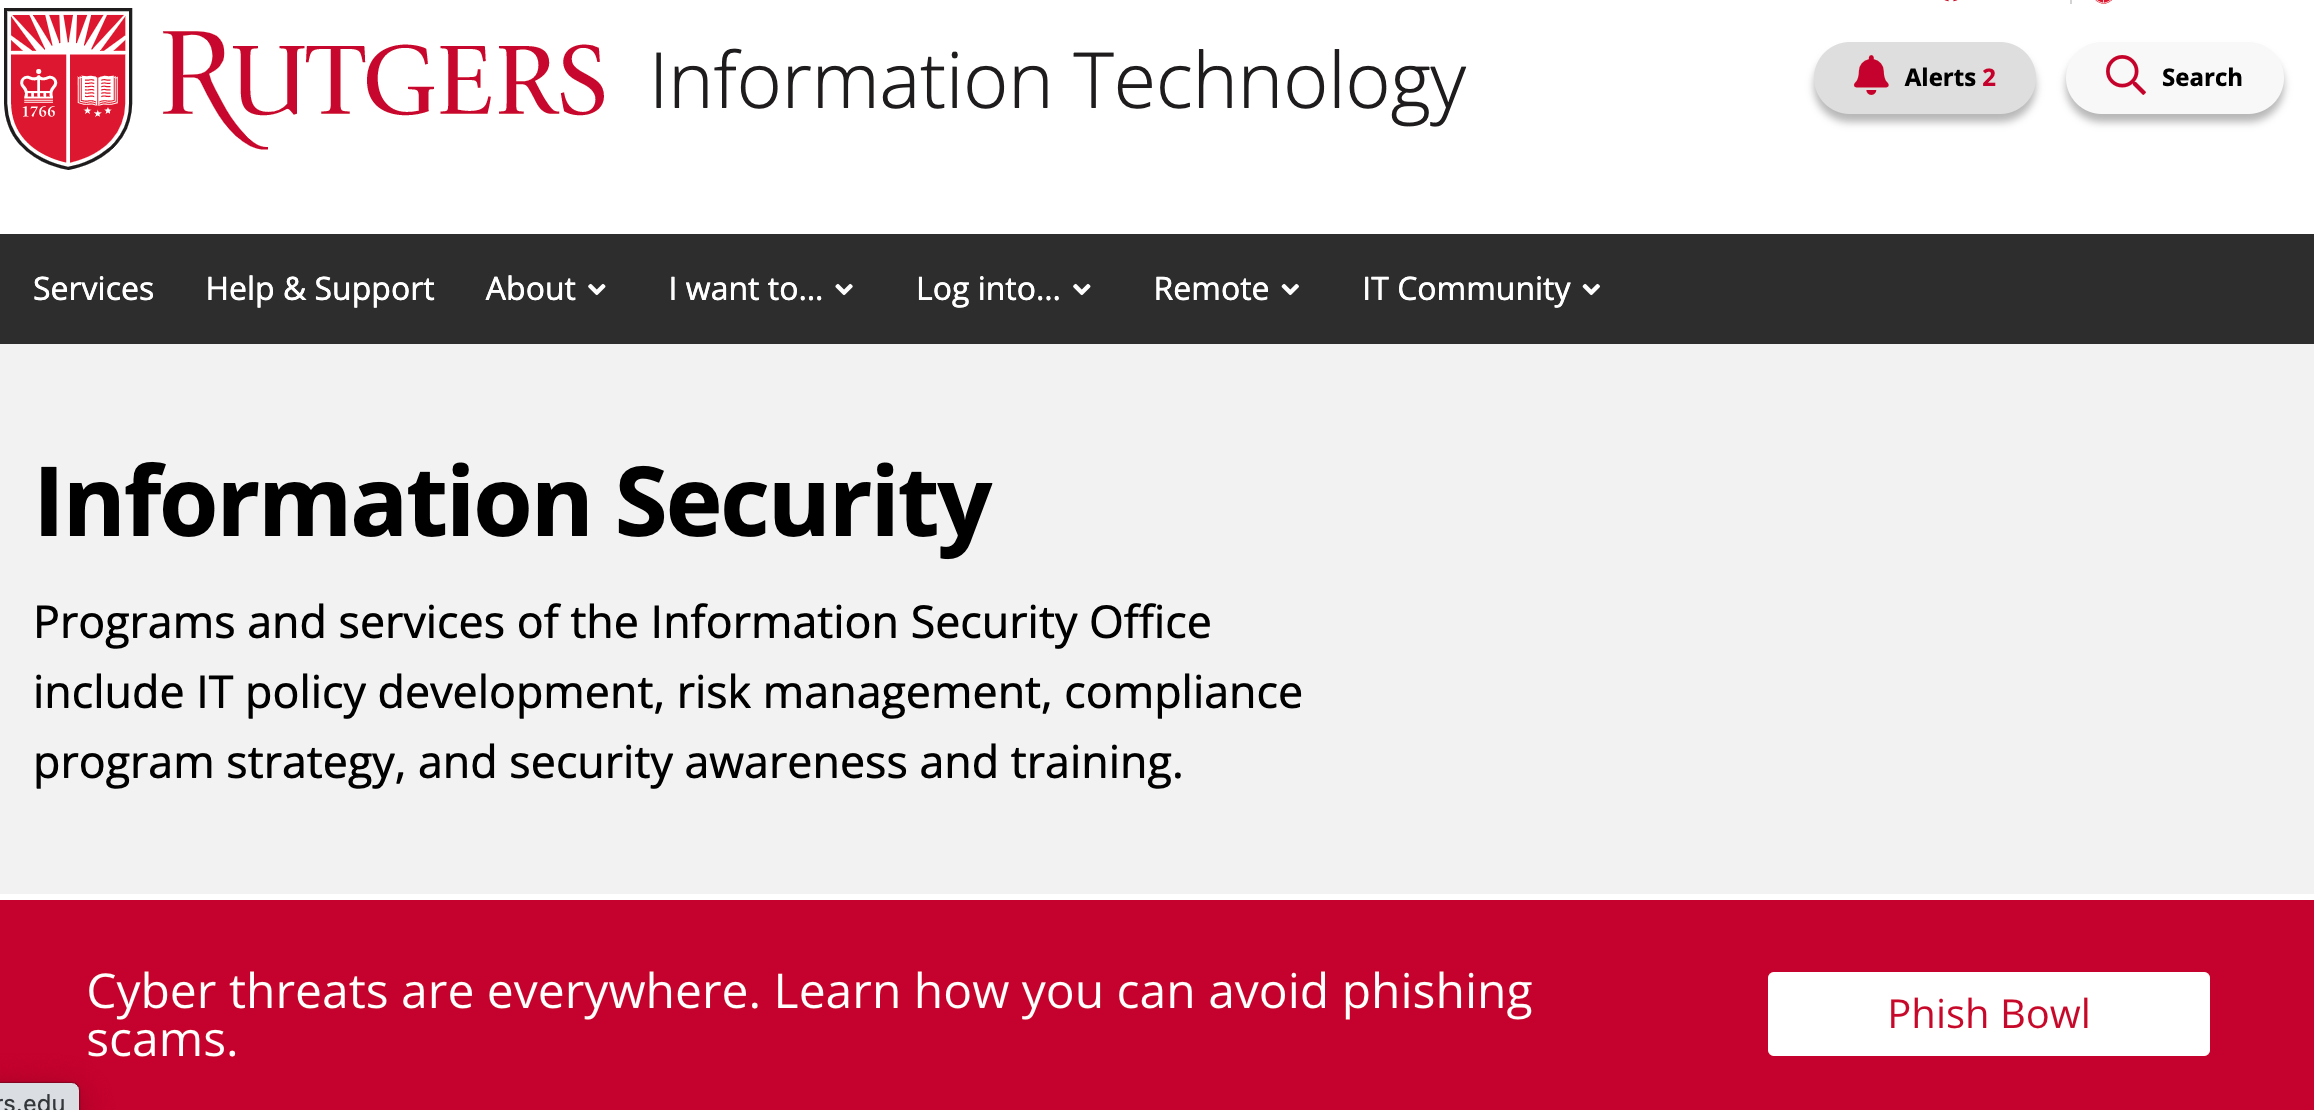Click the Information Technology site title
This screenshot has height=1110, width=2314.
pos(1057,82)
